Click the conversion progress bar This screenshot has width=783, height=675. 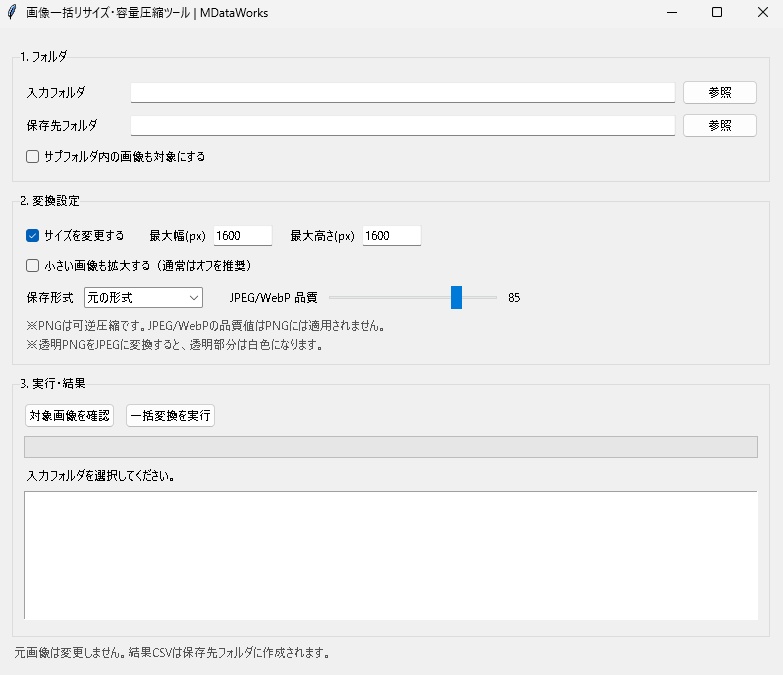(x=391, y=447)
